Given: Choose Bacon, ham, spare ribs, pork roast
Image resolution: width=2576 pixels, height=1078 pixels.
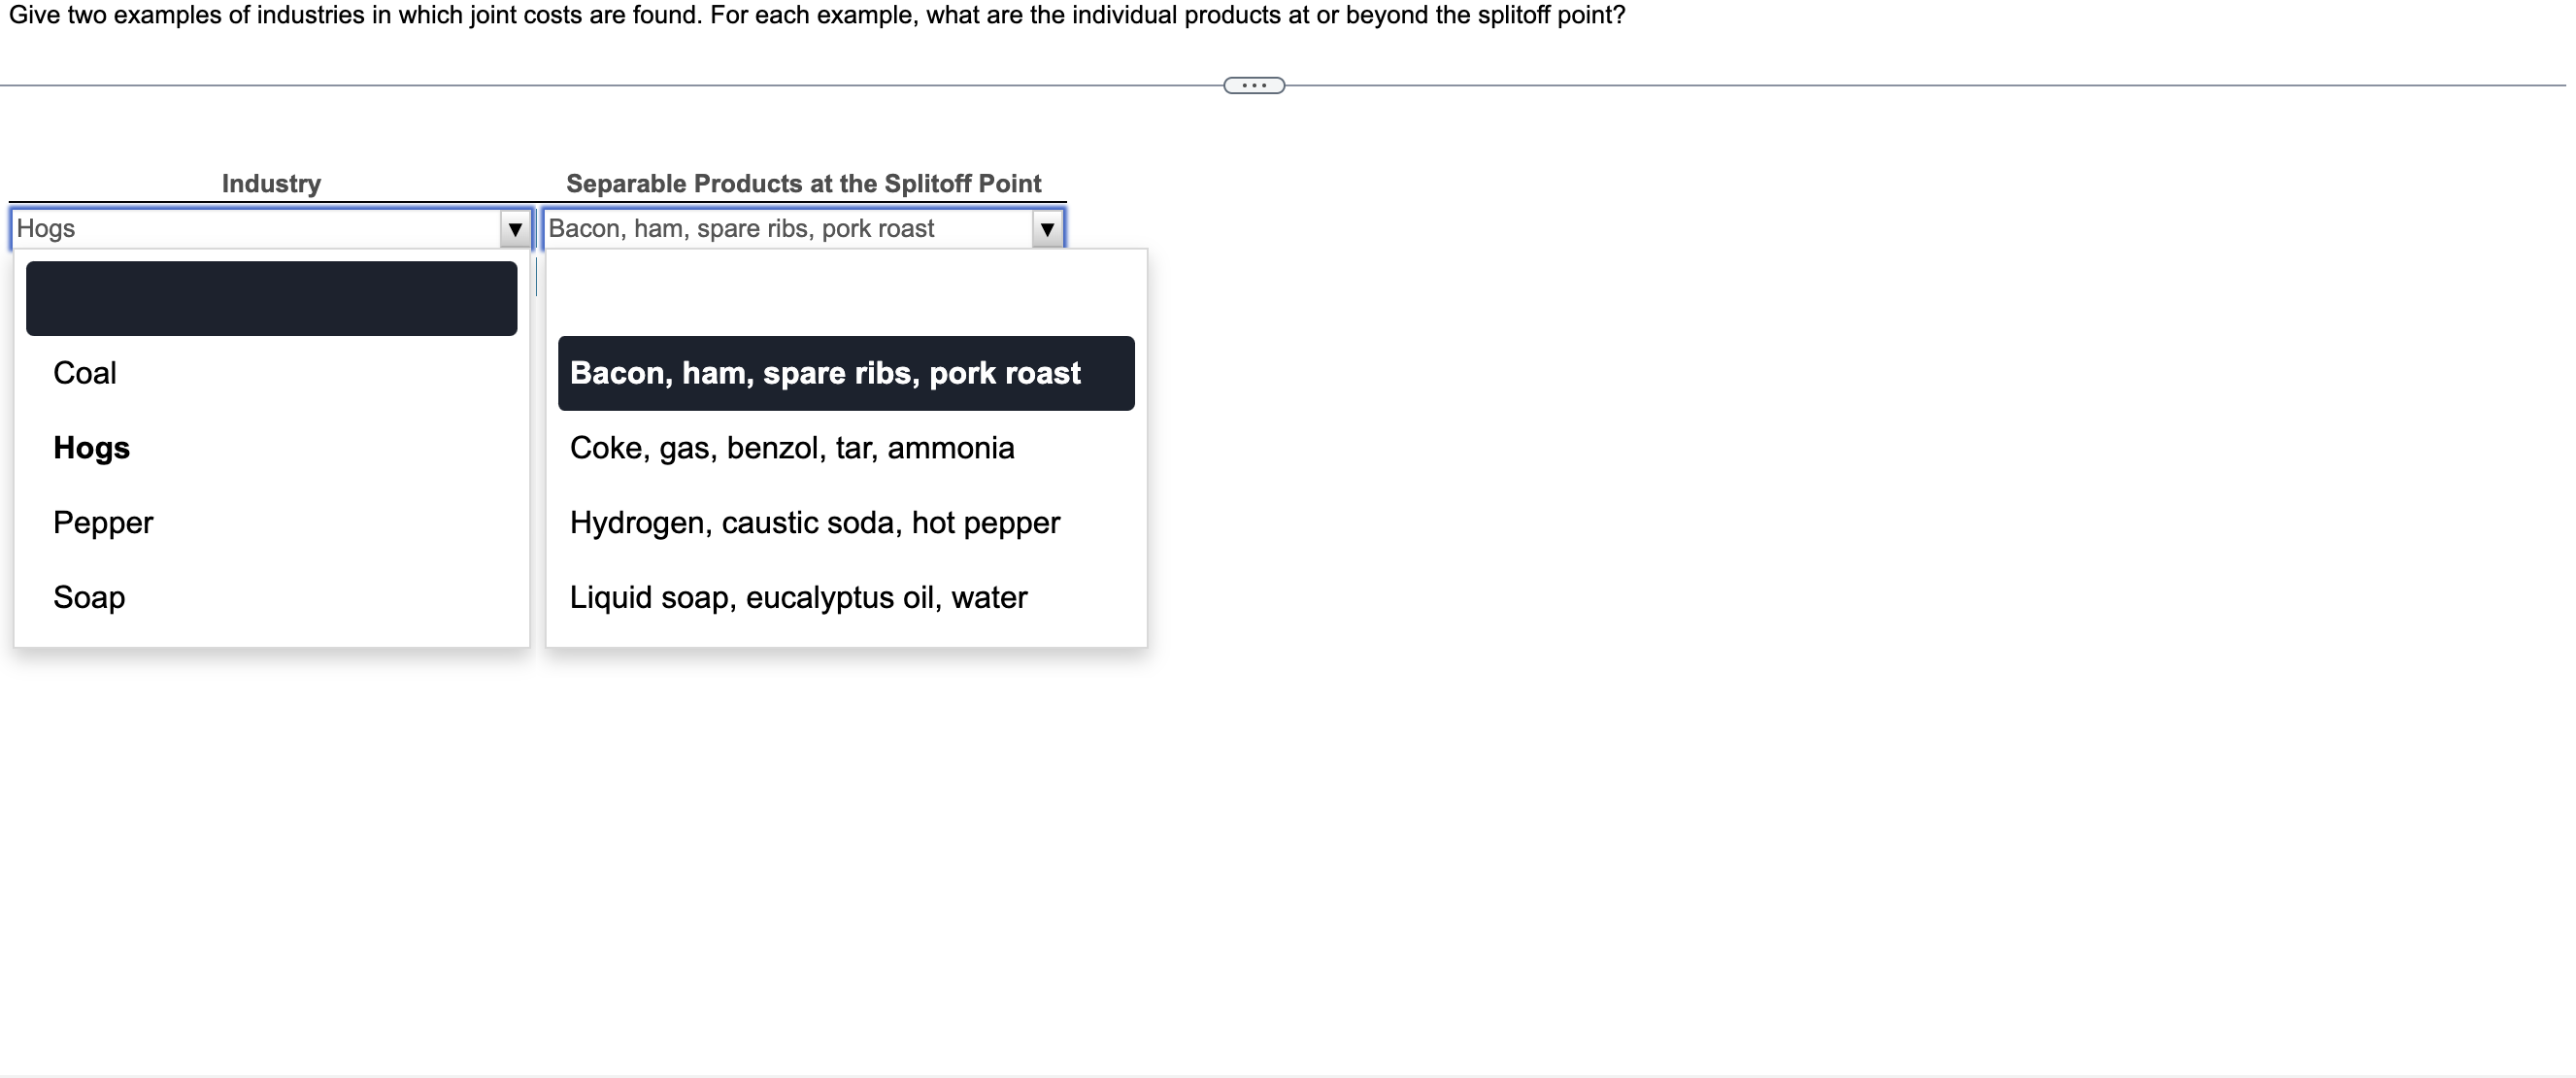Looking at the screenshot, I should coord(846,373).
